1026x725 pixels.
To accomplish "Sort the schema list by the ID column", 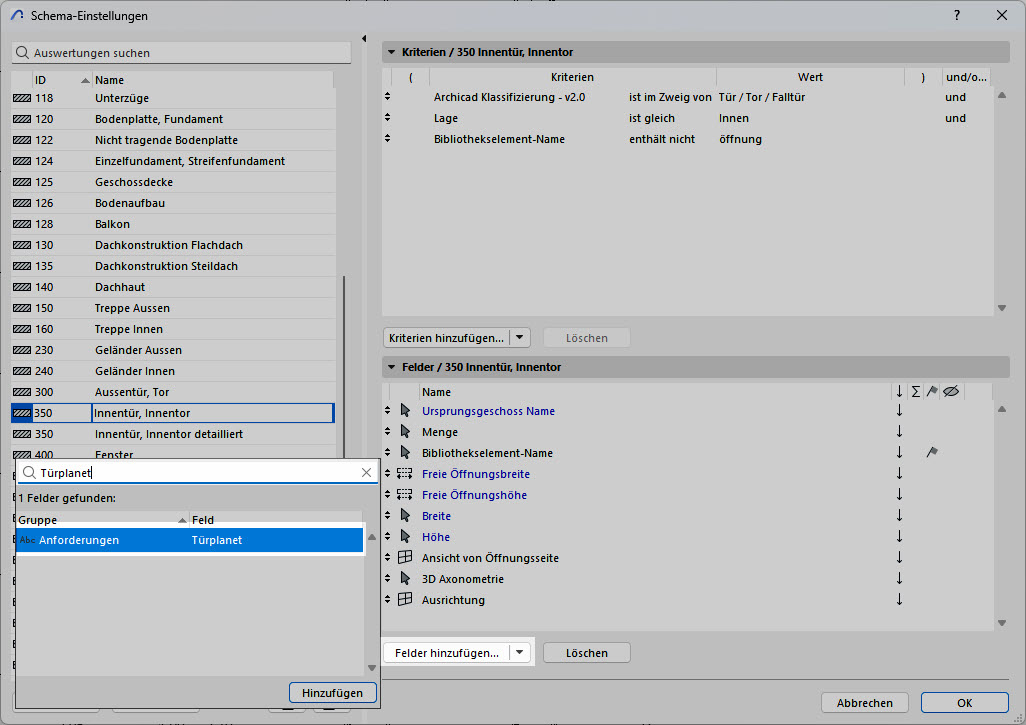I will pyautogui.click(x=55, y=80).
